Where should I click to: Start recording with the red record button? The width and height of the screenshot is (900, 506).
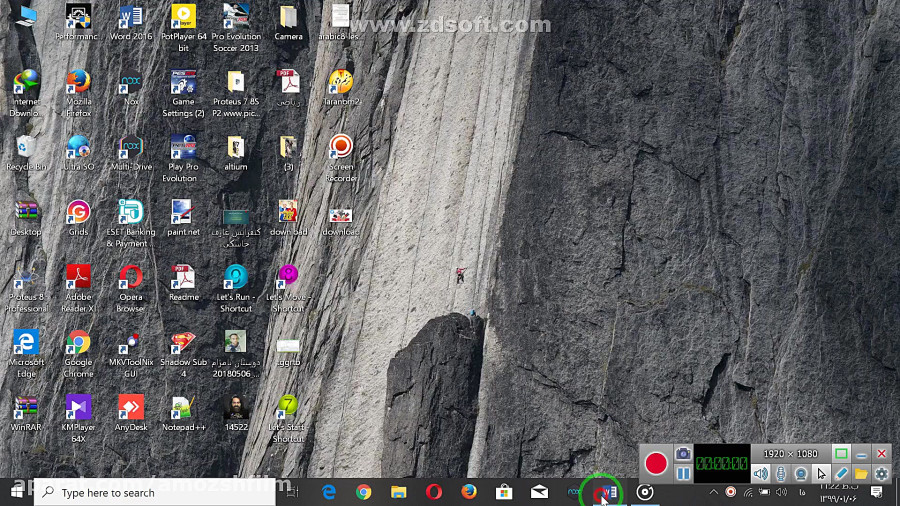[655, 464]
